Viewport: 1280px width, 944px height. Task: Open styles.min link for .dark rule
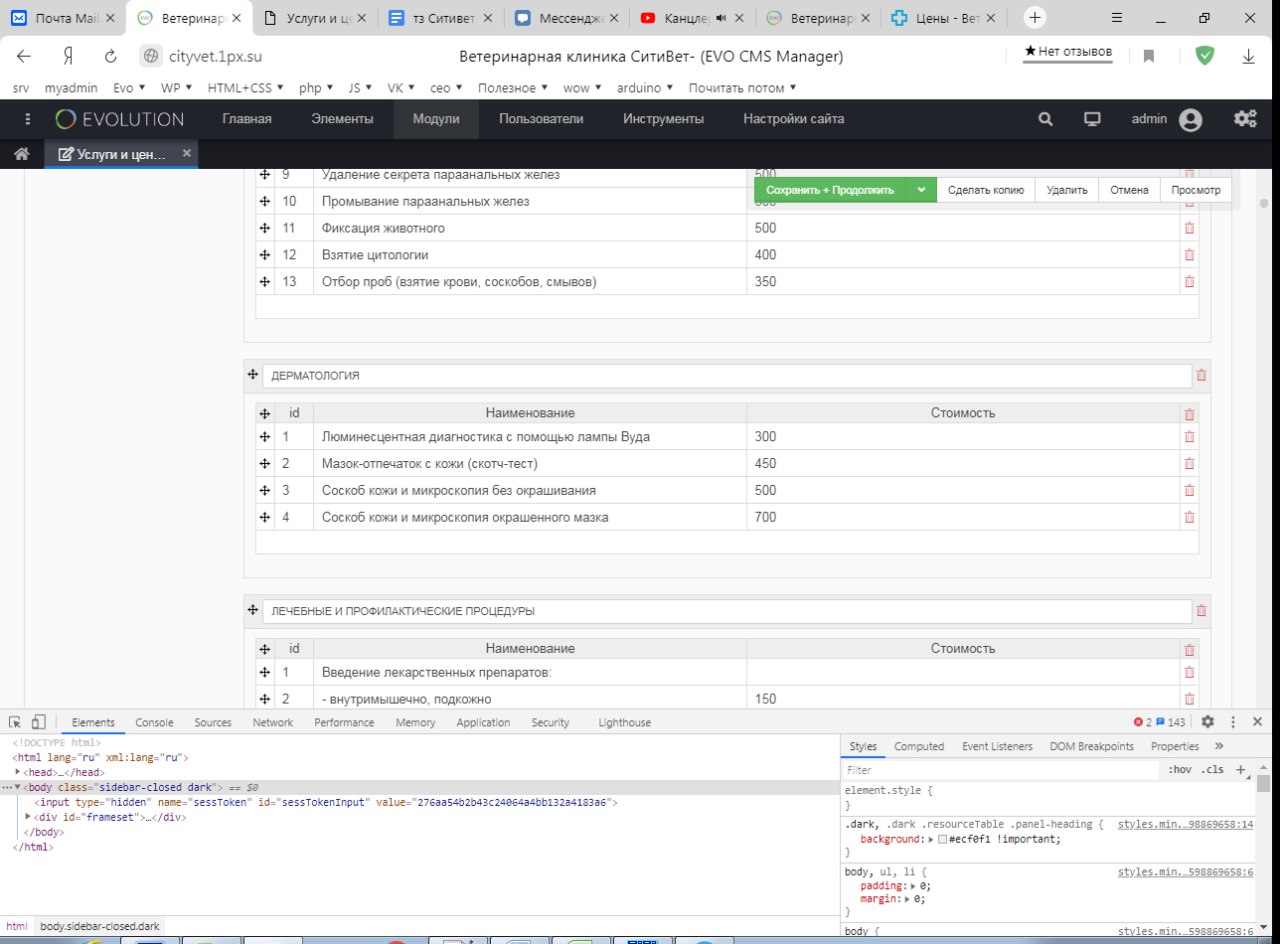pos(1185,824)
